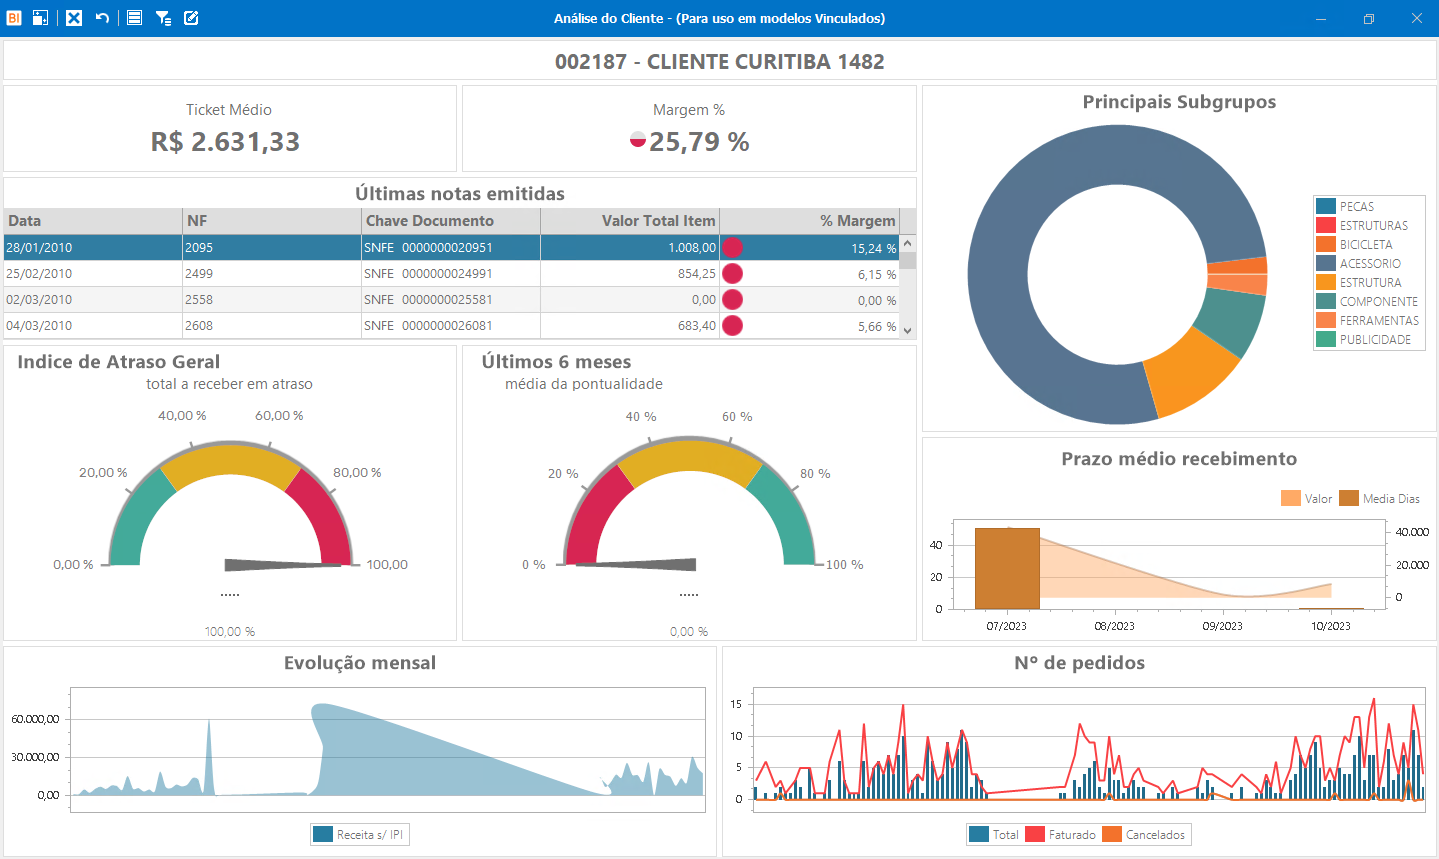
Task: Click margin value 6,15 %
Action: (x=877, y=274)
